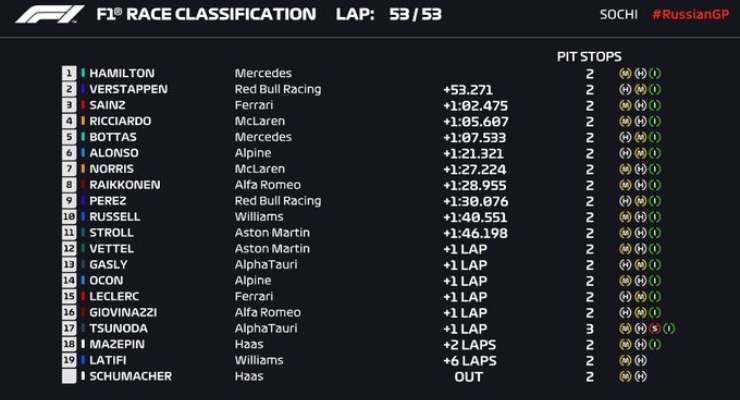
Task: Click the SOCHI location label
Action: pyautogui.click(x=619, y=15)
